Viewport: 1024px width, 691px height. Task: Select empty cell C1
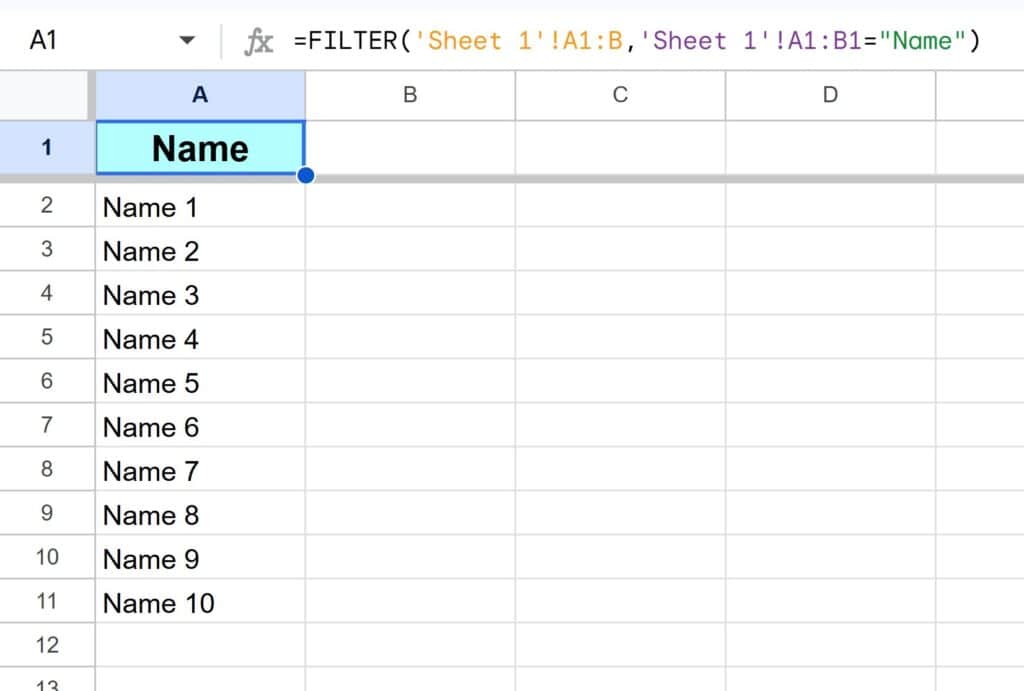pyautogui.click(x=620, y=148)
